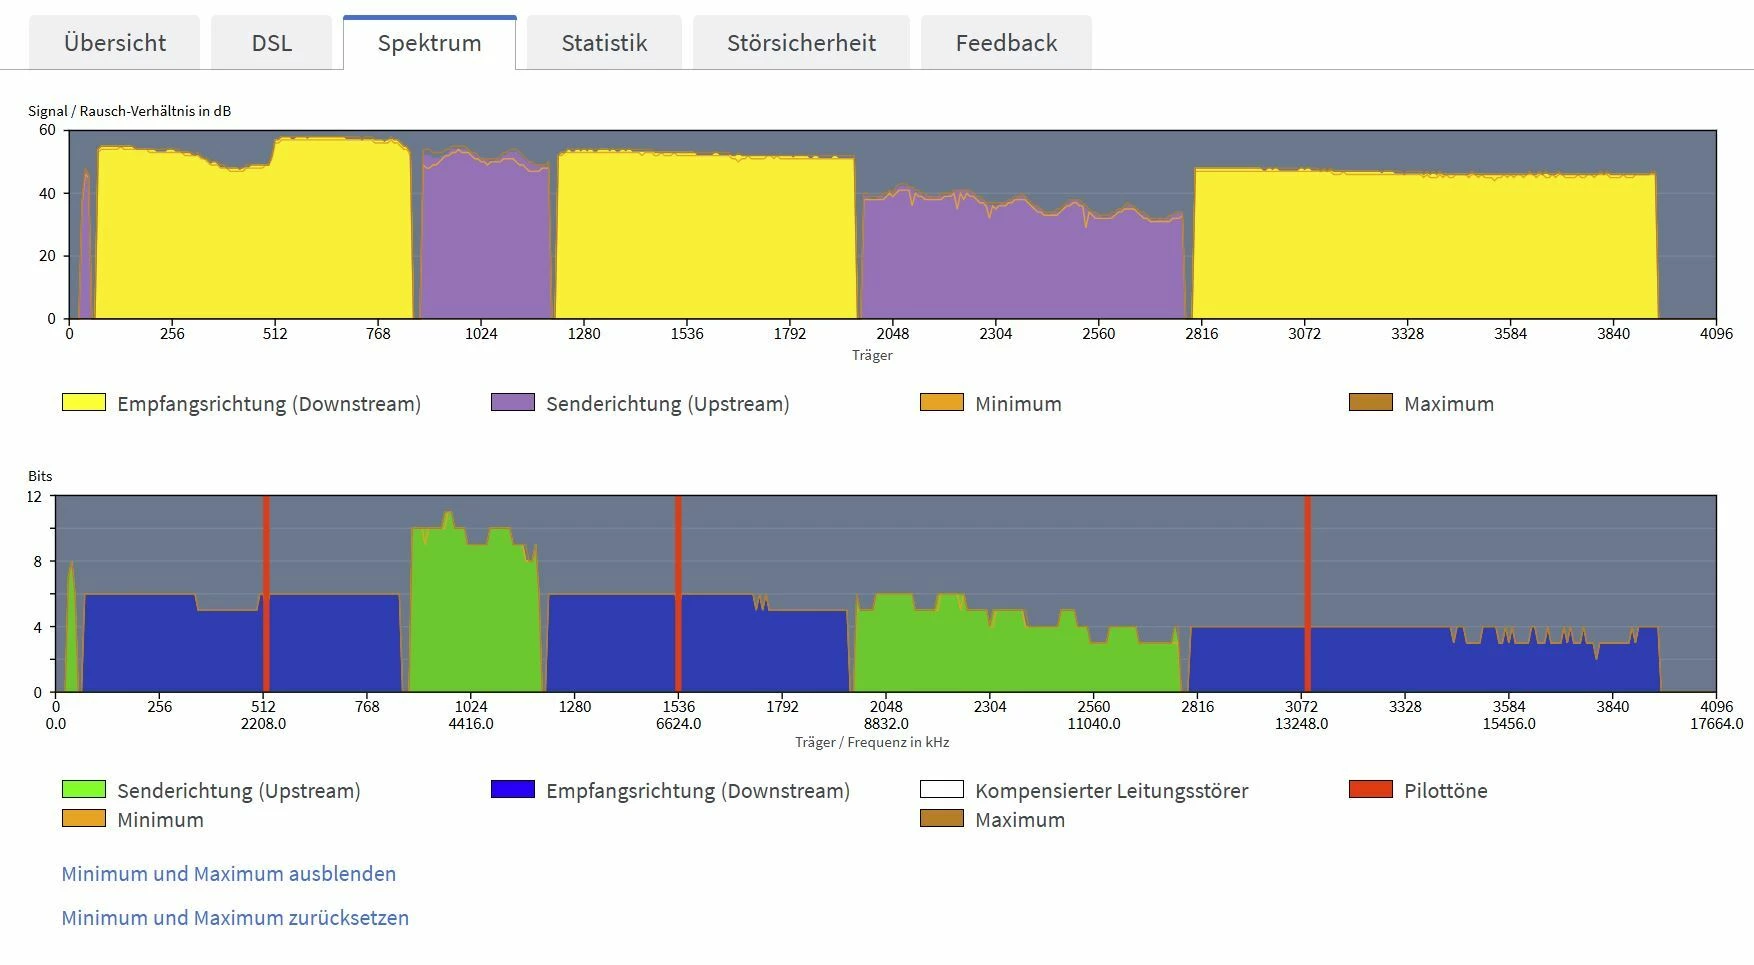Click 'Senderichtung (Upstream)' label in SNR legend
This screenshot has height=965, width=1754.
(x=668, y=404)
